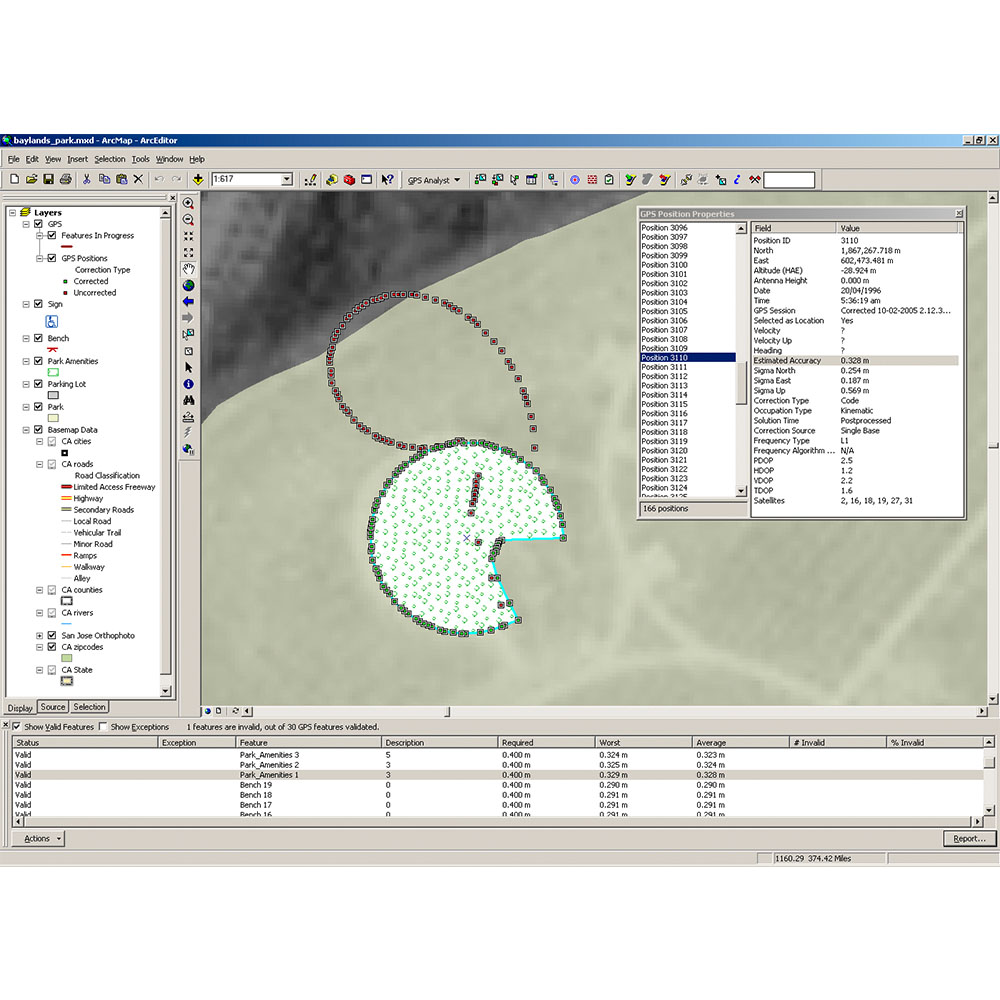Click the Park Amenities green symbol swatch
This screenshot has height=1000, width=1000.
coord(54,372)
